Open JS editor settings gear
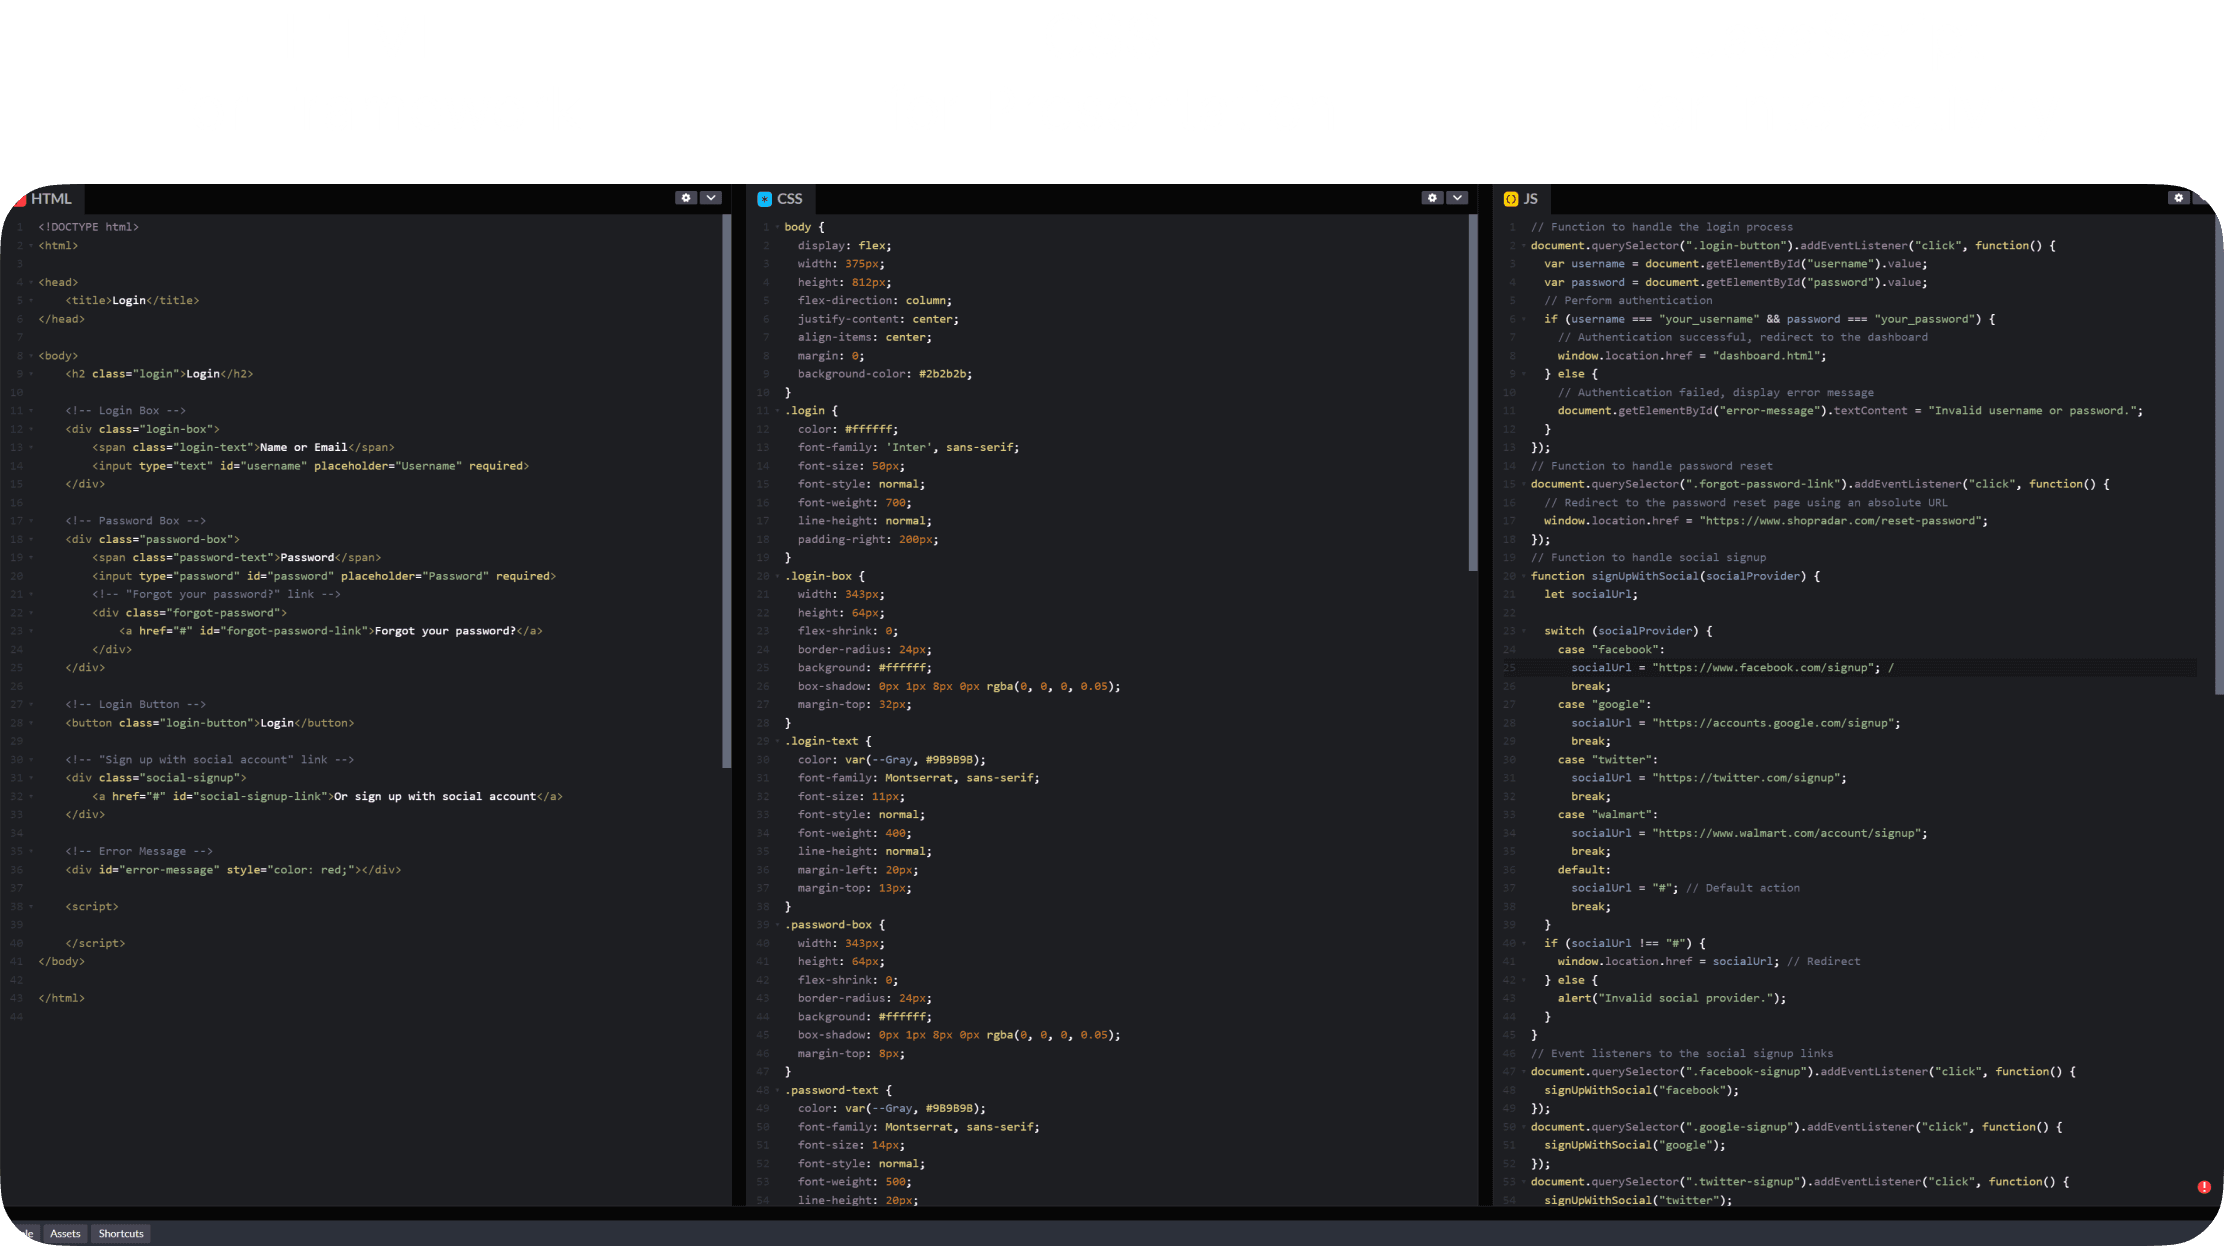Viewport: 2224px width, 1246px height. pos(2178,198)
